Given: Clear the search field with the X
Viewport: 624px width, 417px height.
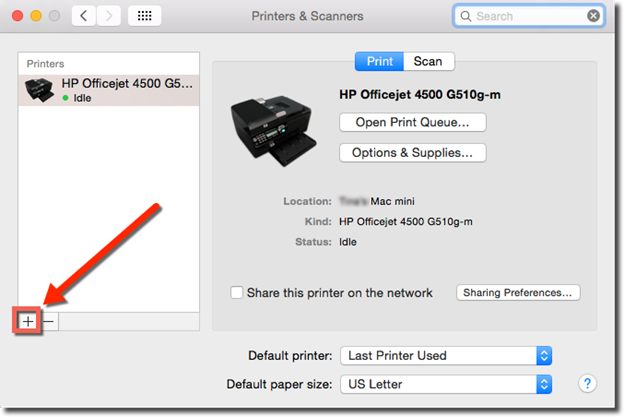Looking at the screenshot, I should (593, 16).
